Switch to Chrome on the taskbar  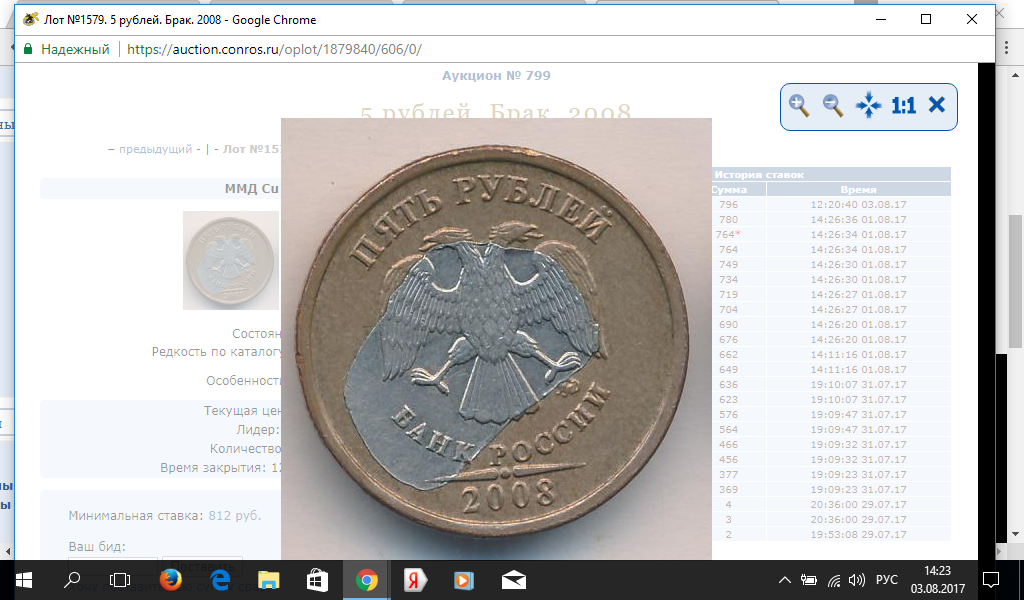366,580
